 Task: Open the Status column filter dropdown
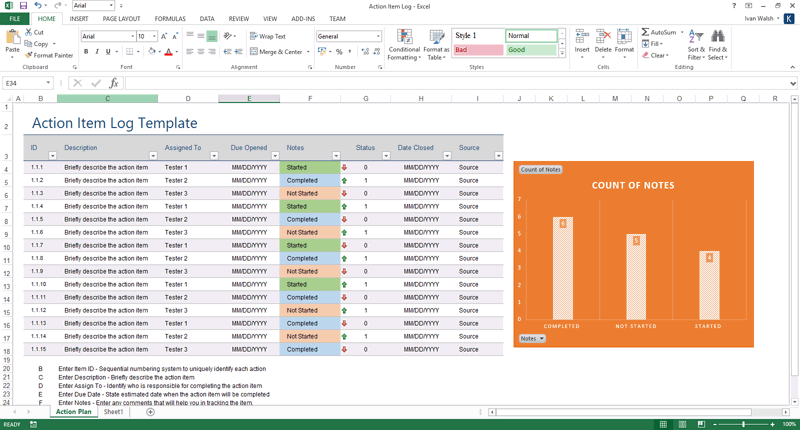pos(386,156)
